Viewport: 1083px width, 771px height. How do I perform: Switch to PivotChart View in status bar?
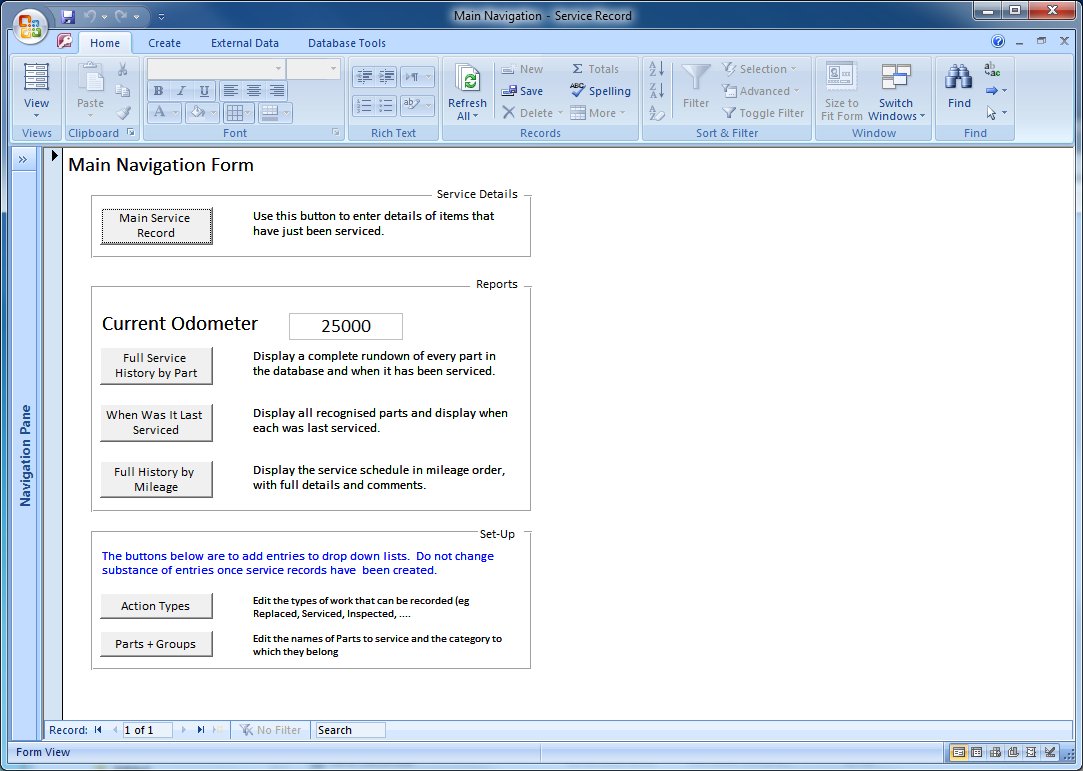(x=1013, y=752)
